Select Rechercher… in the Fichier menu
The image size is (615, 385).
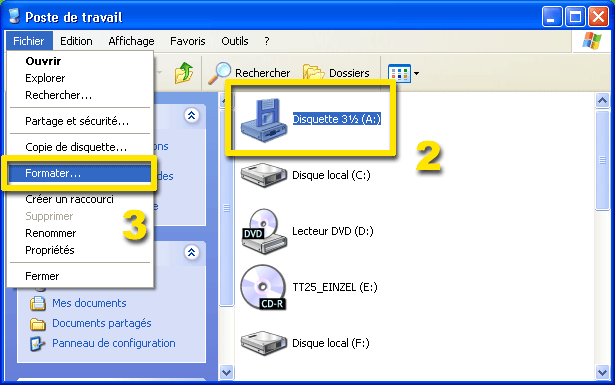point(80,95)
